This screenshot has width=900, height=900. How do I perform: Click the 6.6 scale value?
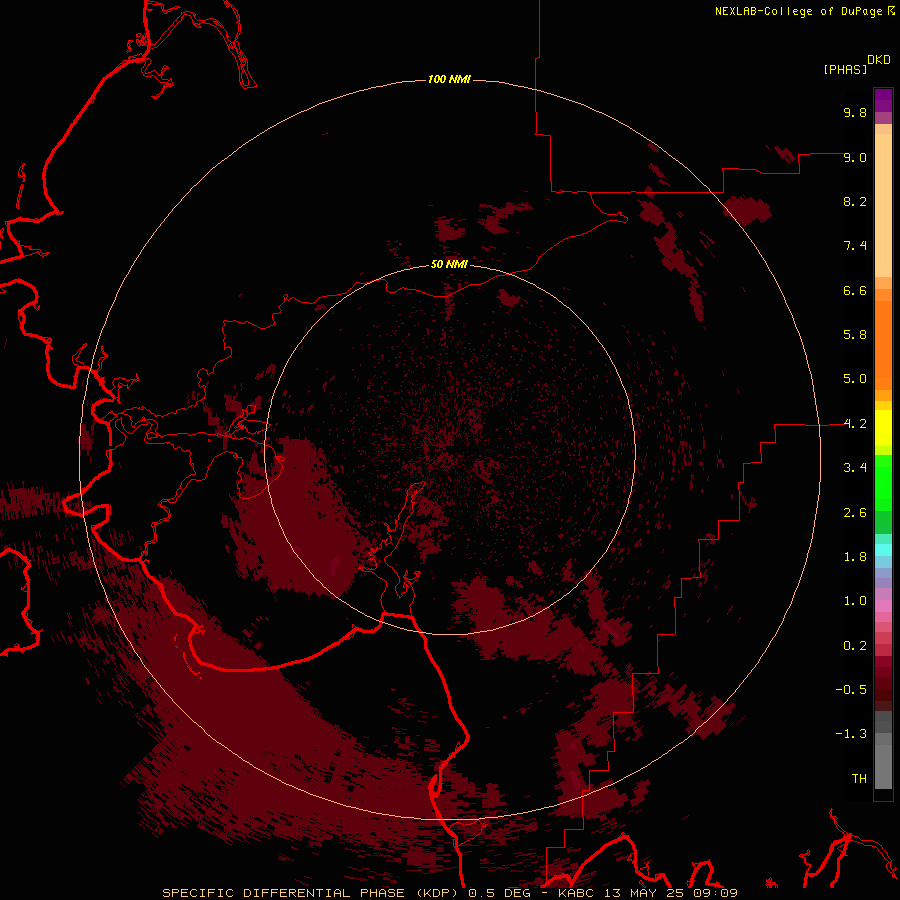tap(855, 290)
